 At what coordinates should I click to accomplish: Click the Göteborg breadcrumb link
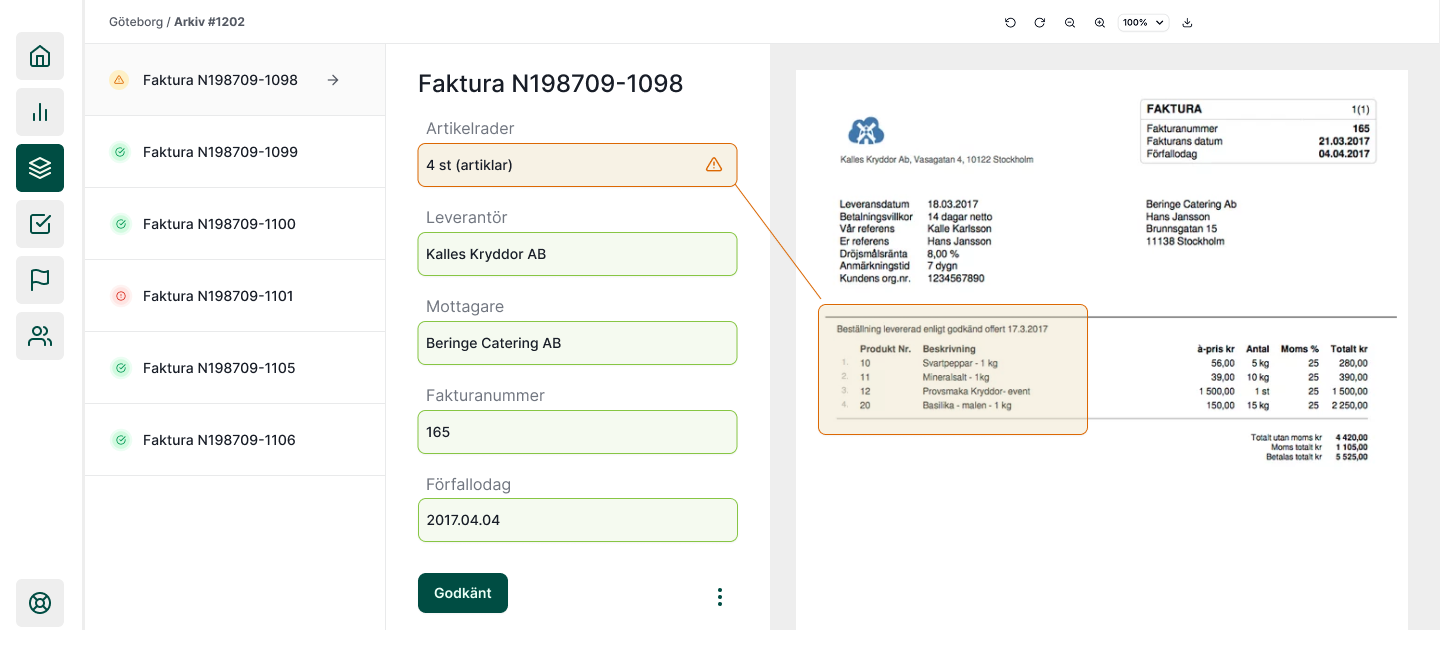point(136,21)
